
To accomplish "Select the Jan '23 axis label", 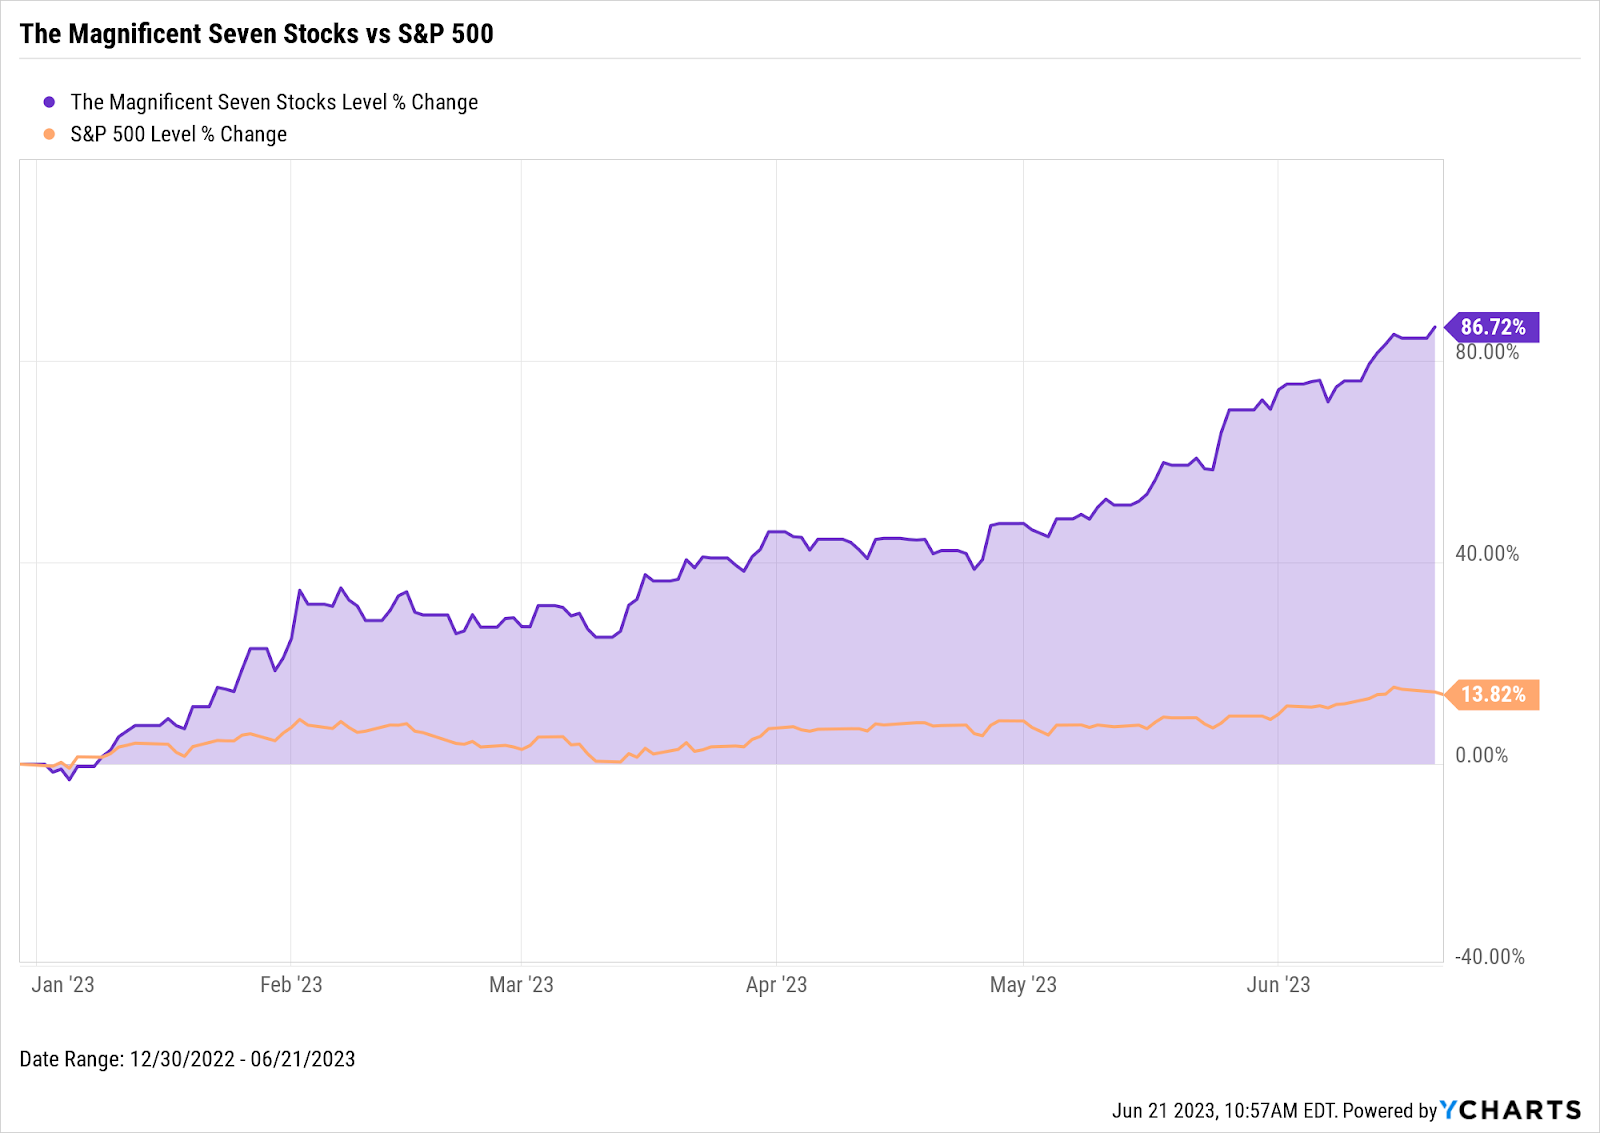I will coord(63,985).
